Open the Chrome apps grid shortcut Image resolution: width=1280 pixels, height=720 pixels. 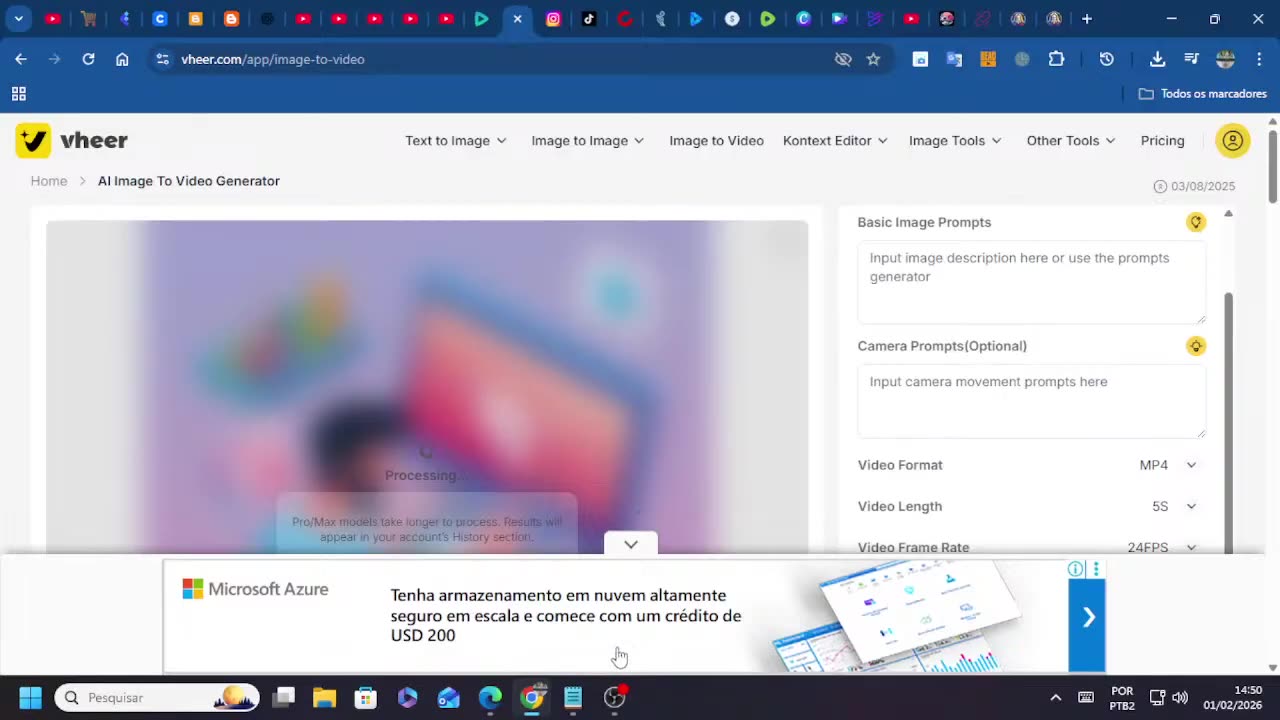pos(18,94)
